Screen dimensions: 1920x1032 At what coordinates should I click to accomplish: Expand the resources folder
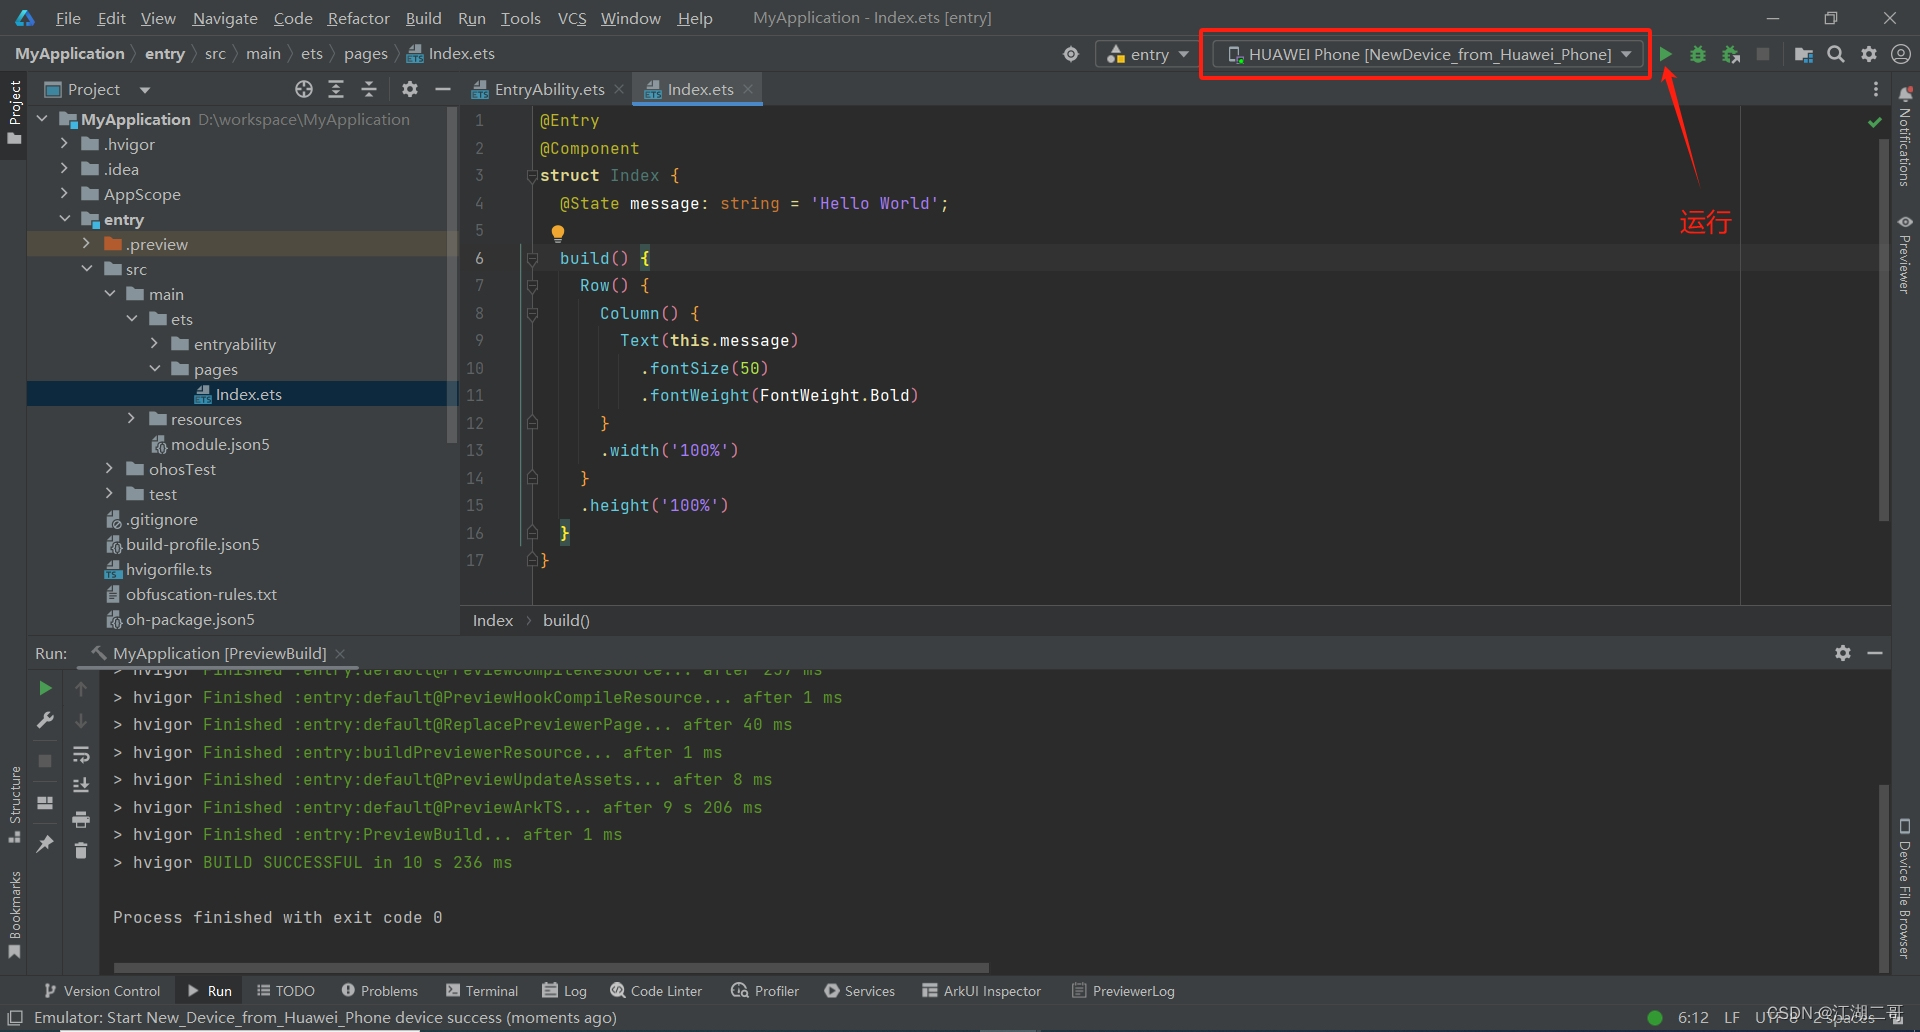(x=131, y=419)
